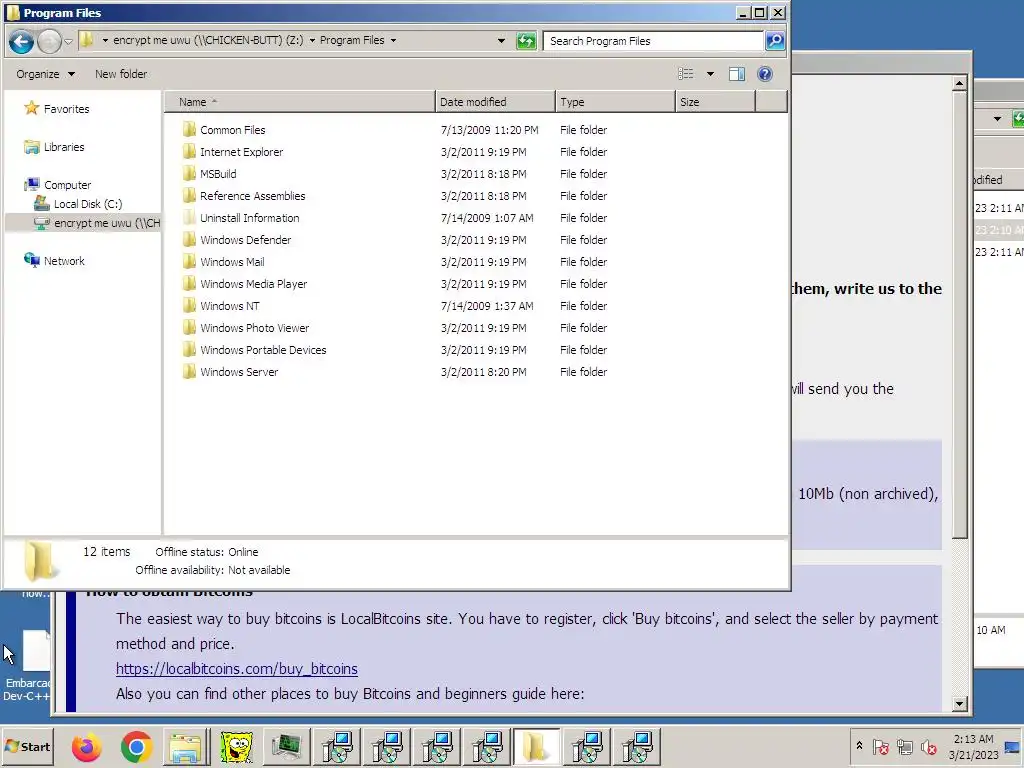Expand the Program Files breadcrumb arrow
Viewport: 1024px width, 768px height.
393,40
